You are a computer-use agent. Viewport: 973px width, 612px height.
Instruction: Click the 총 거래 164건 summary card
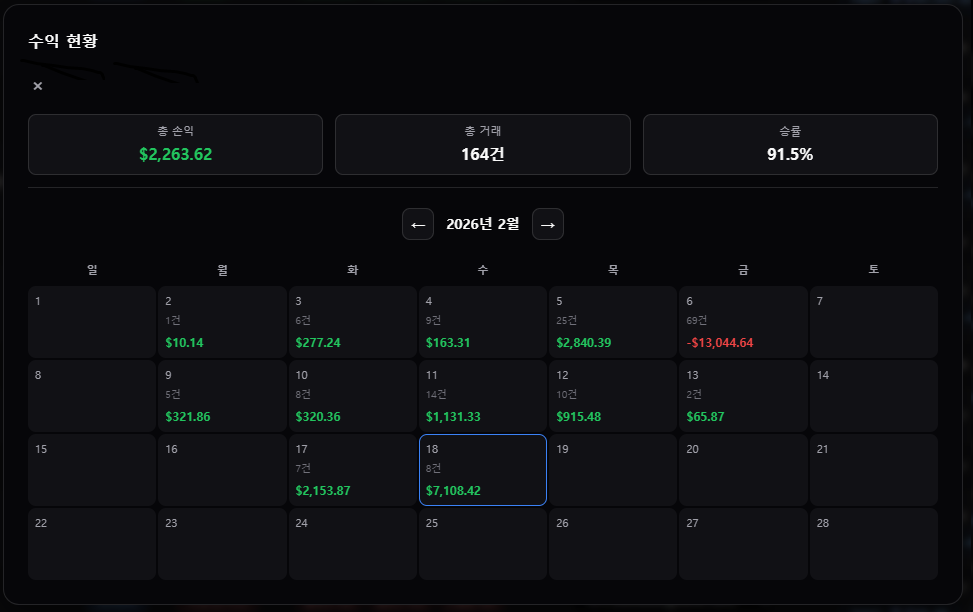pos(482,144)
